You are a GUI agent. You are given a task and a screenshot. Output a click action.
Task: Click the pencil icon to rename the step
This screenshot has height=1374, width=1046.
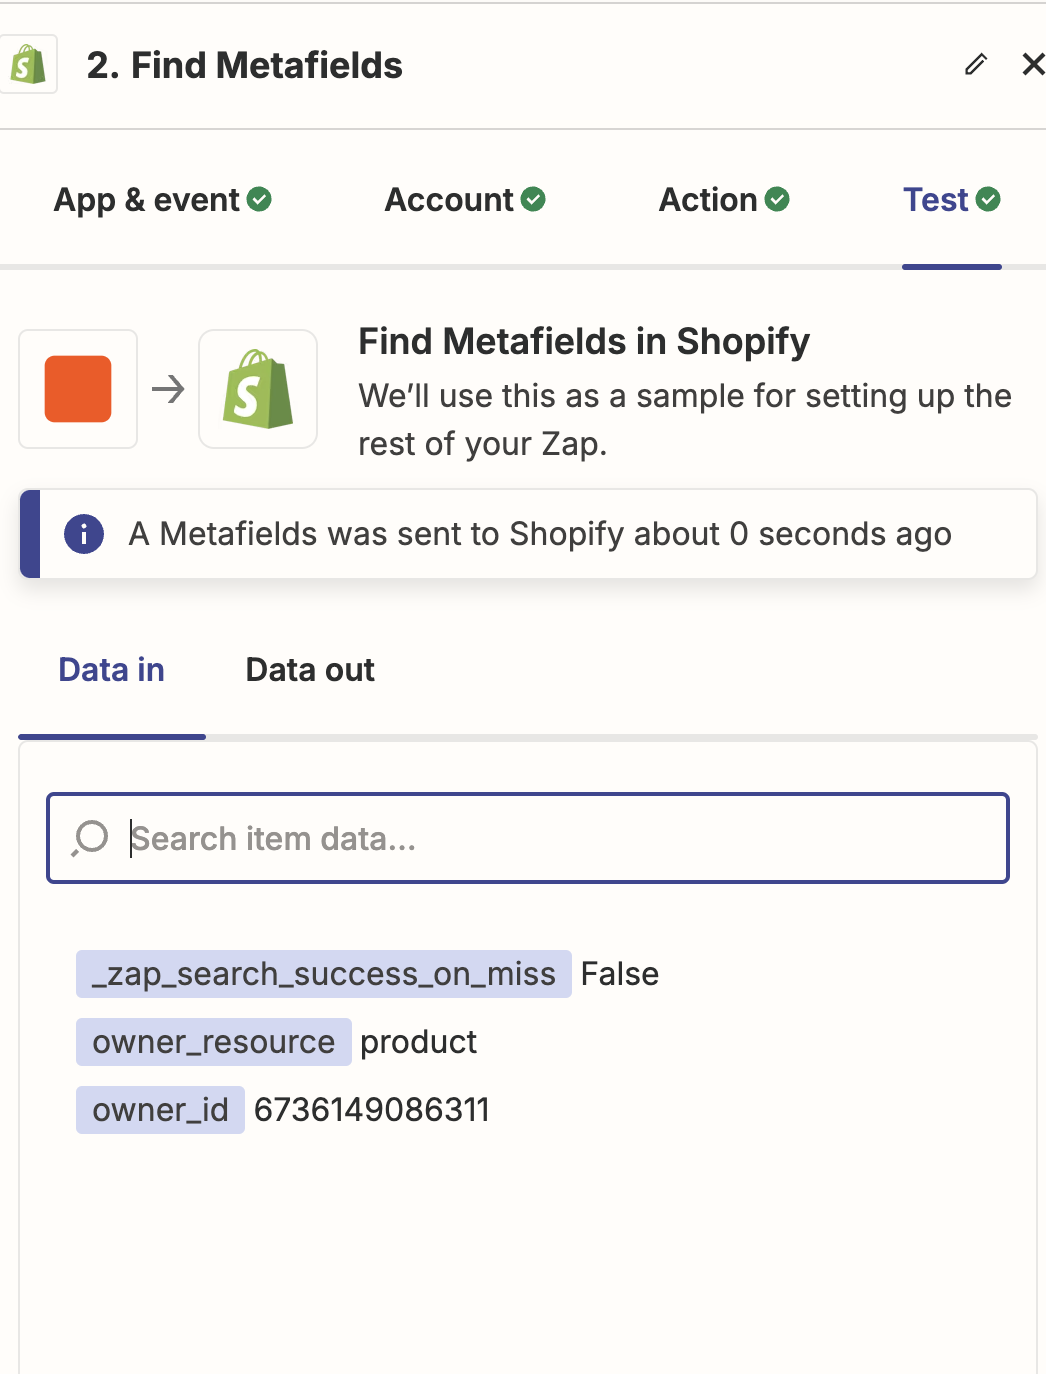[x=976, y=65]
